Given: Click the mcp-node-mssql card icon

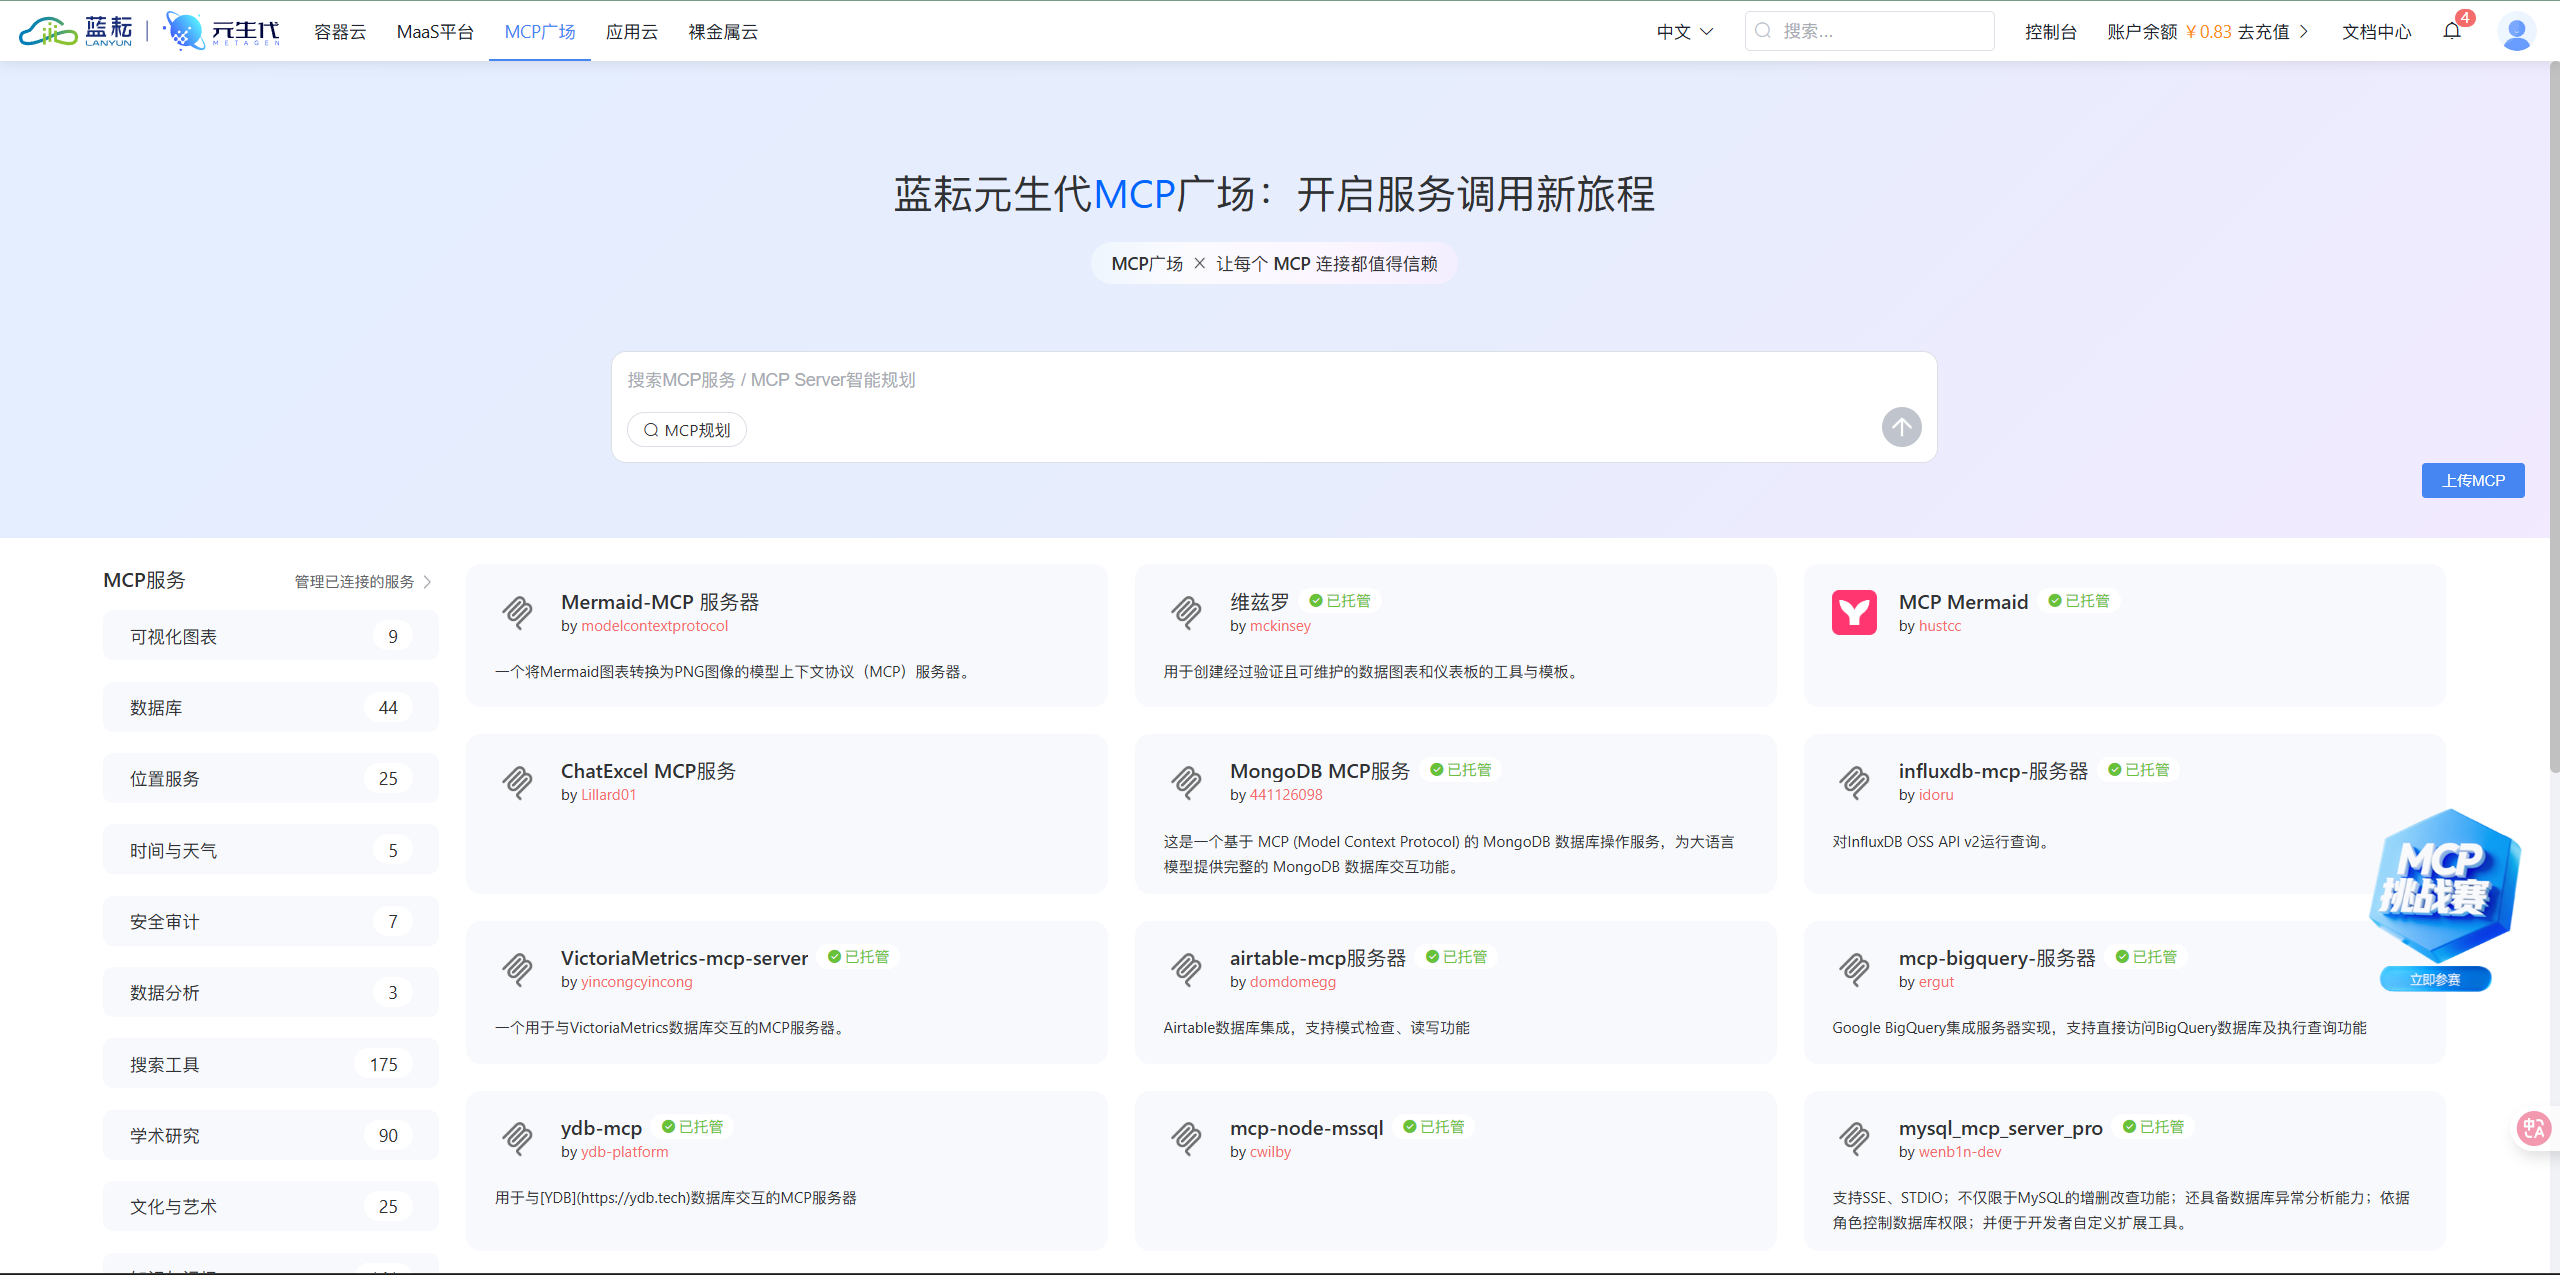Looking at the screenshot, I should pos(1186,1138).
